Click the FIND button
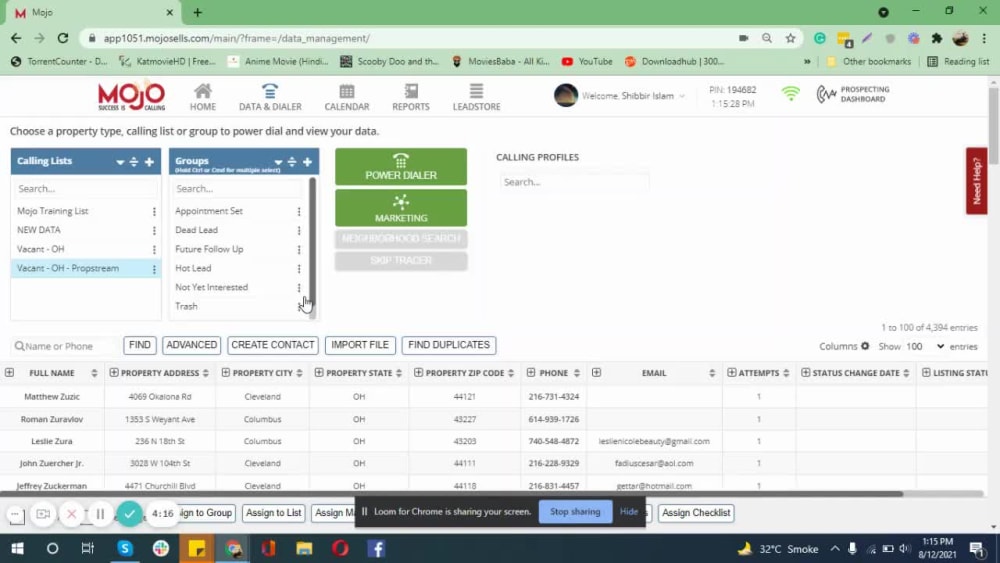Image resolution: width=1000 pixels, height=563 pixels. pos(140,345)
